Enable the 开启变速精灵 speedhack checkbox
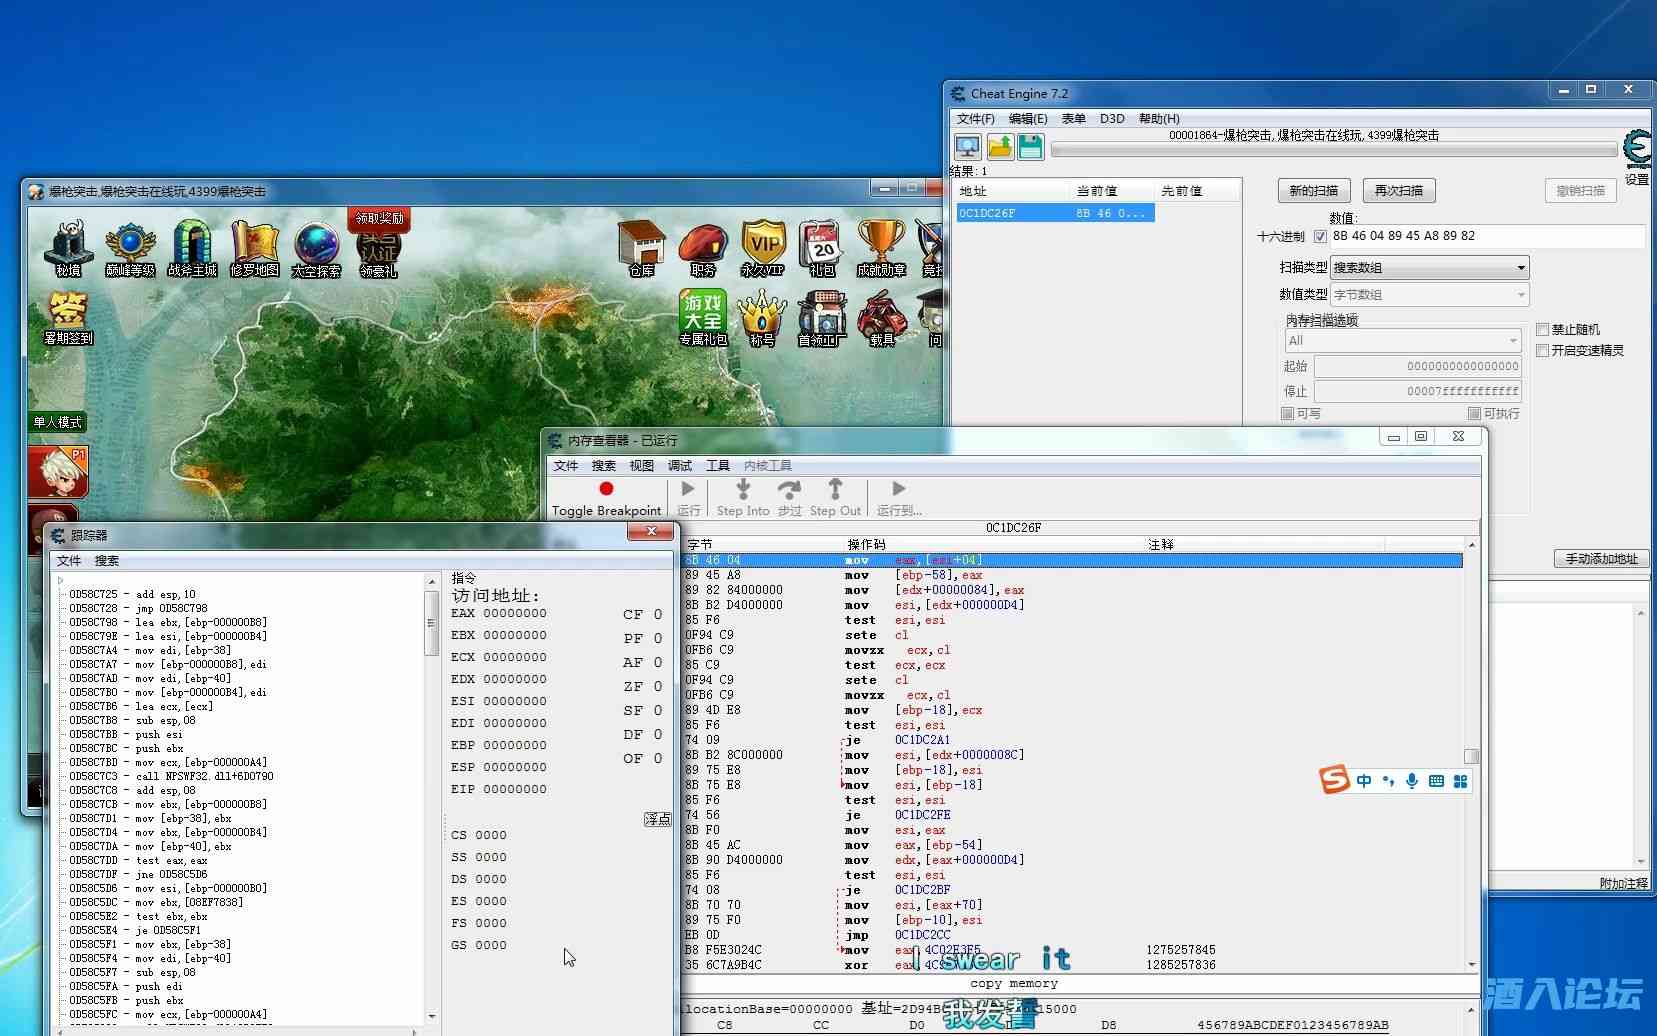The width and height of the screenshot is (1657, 1036). pyautogui.click(x=1543, y=351)
